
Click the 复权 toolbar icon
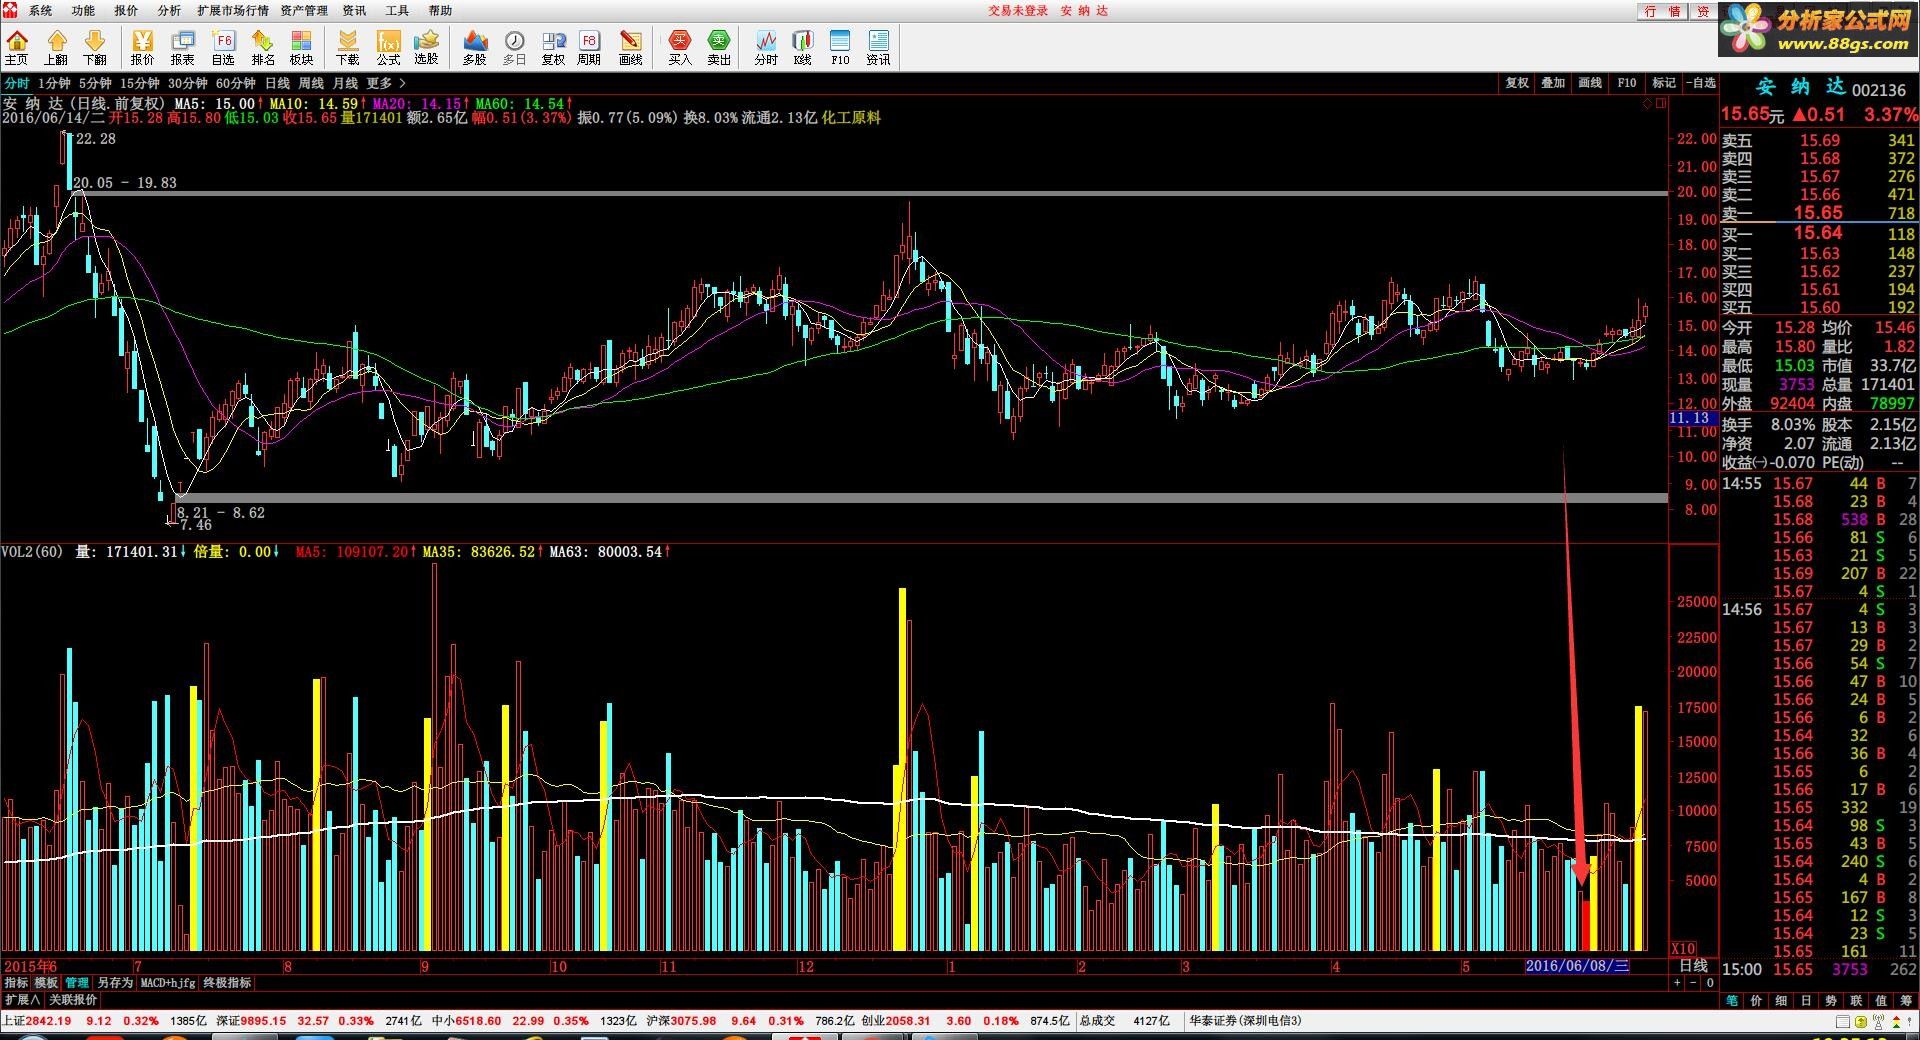click(x=553, y=47)
